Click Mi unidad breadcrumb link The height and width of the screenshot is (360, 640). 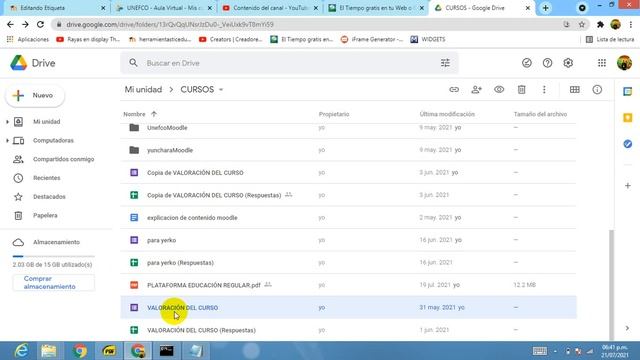(x=143, y=89)
